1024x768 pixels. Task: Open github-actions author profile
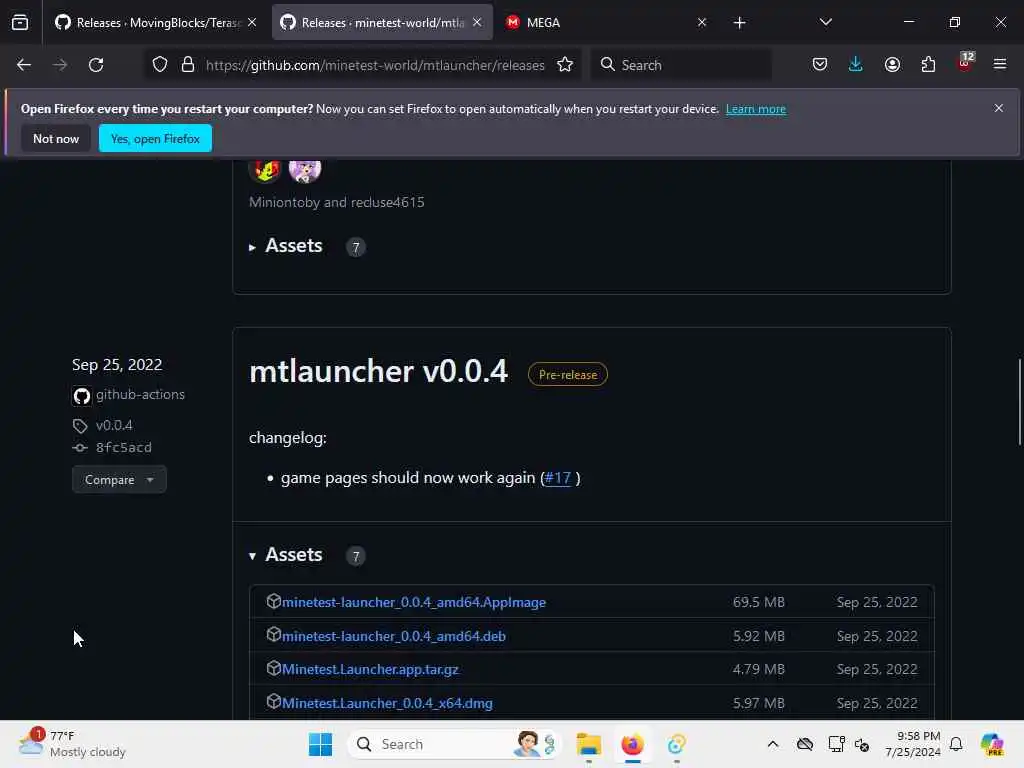[140, 394]
